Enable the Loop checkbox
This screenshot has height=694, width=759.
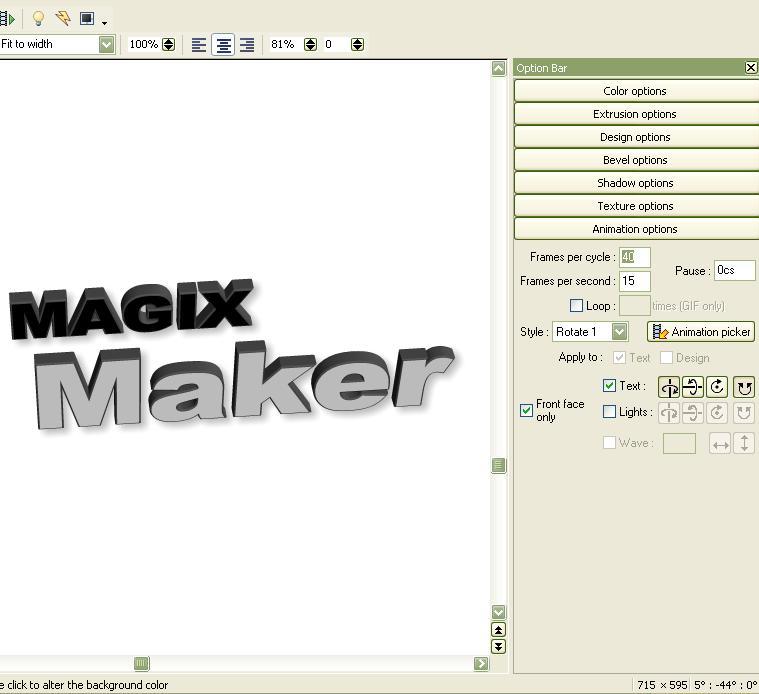(576, 305)
